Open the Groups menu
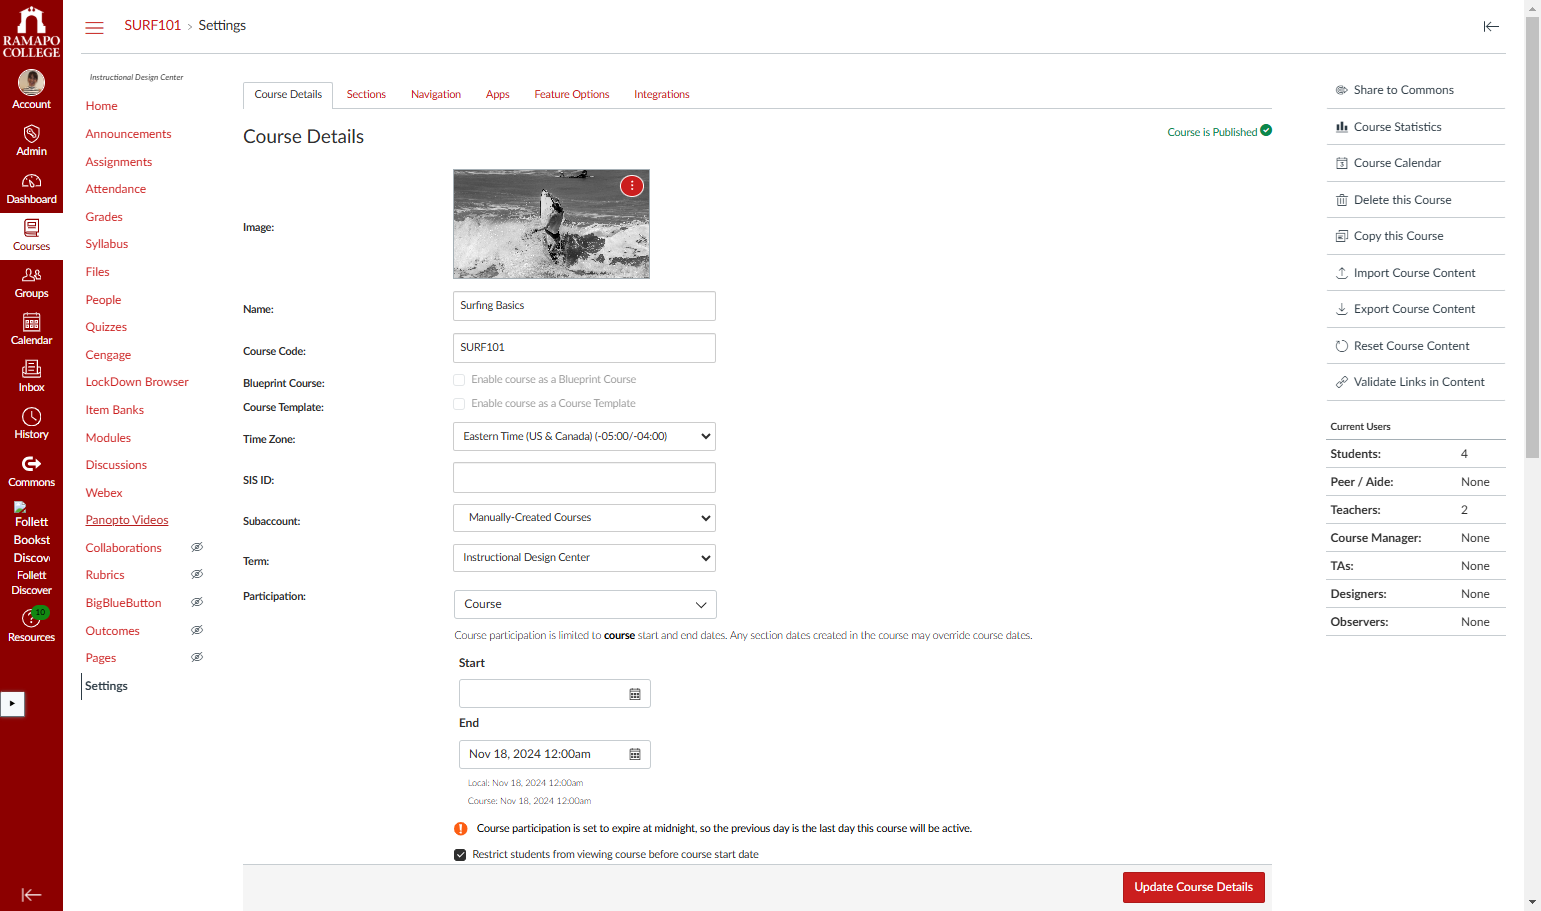 (31, 283)
